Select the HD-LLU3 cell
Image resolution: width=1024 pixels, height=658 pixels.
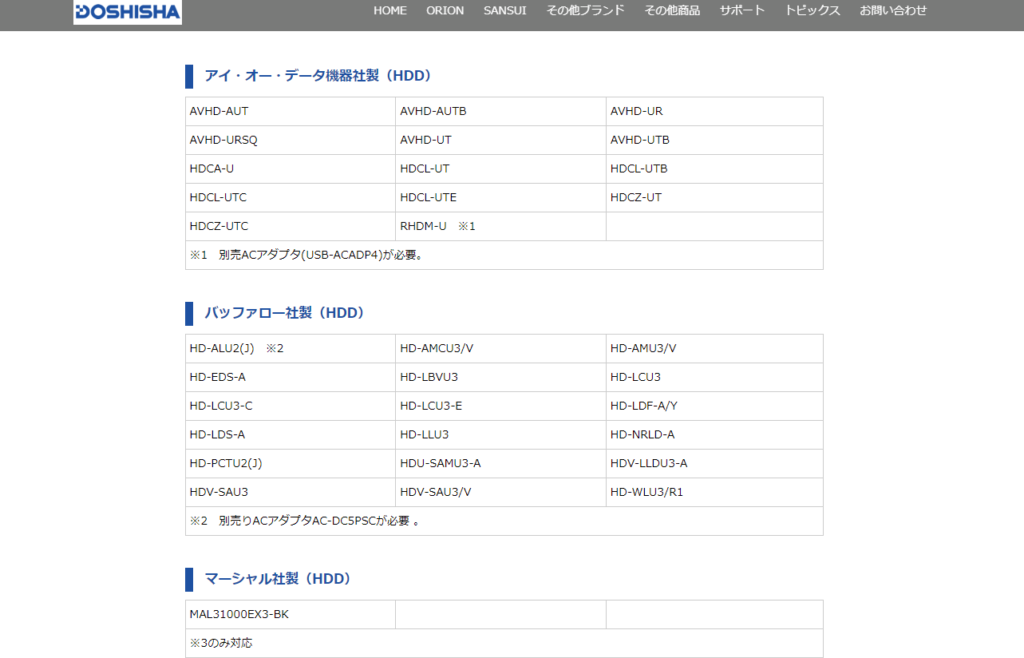click(500, 435)
